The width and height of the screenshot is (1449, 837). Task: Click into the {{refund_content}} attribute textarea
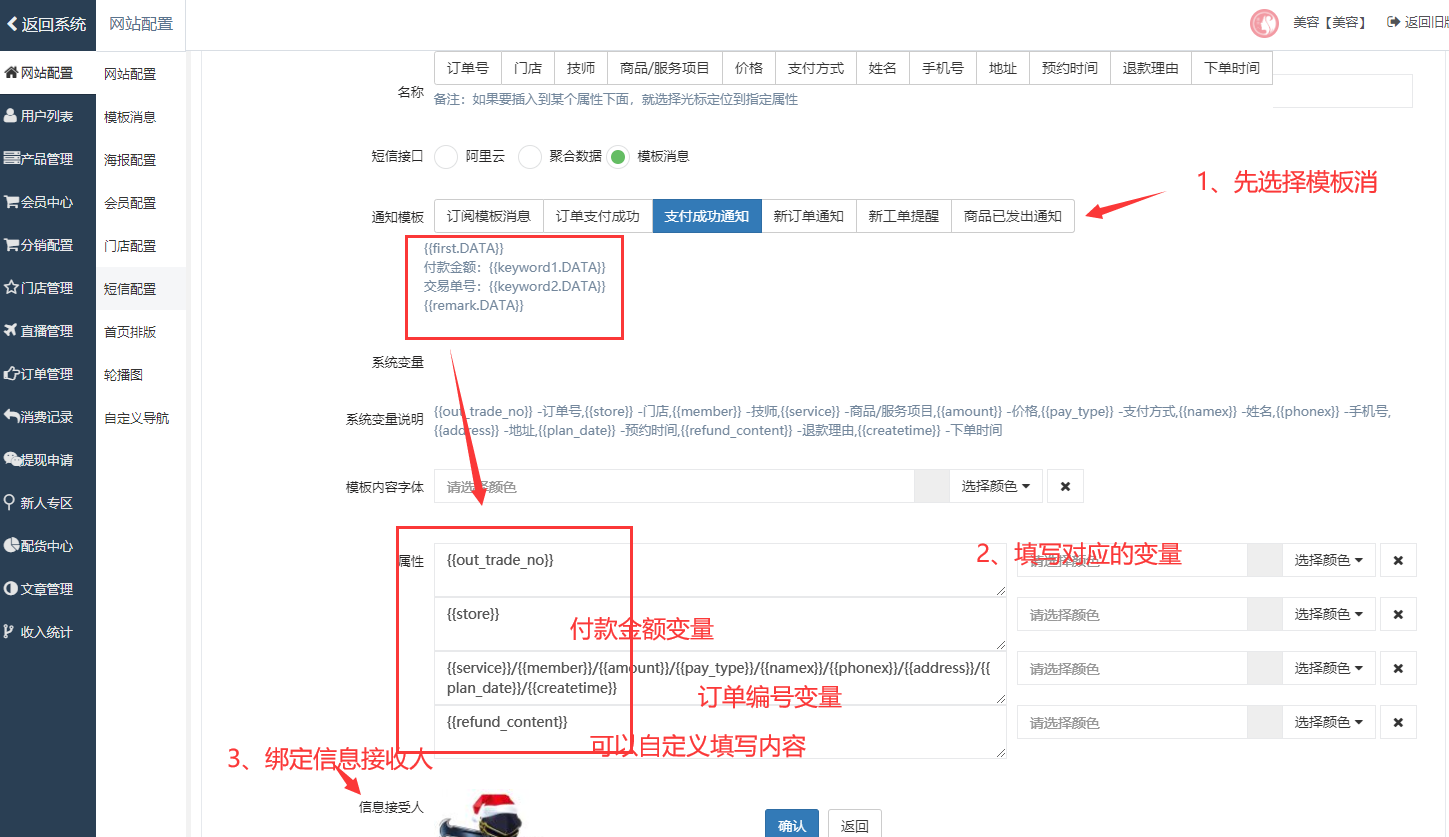tap(721, 732)
